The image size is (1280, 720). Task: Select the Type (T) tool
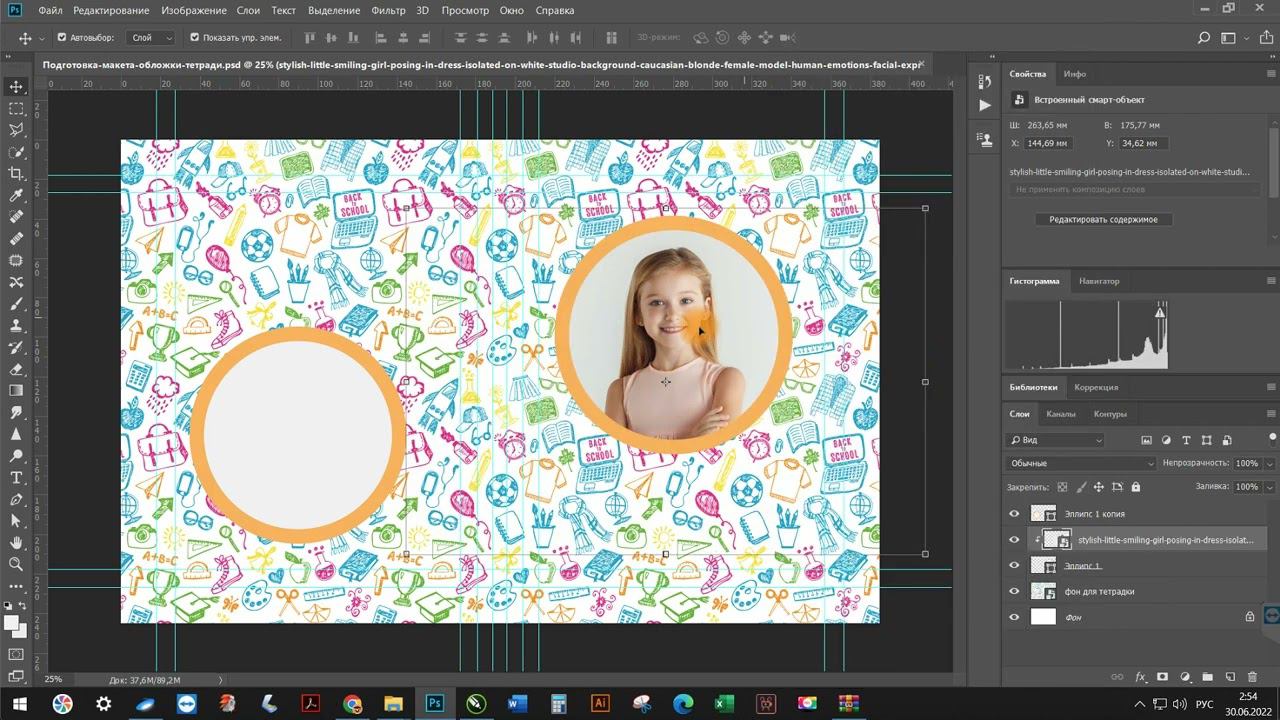[x=16, y=478]
